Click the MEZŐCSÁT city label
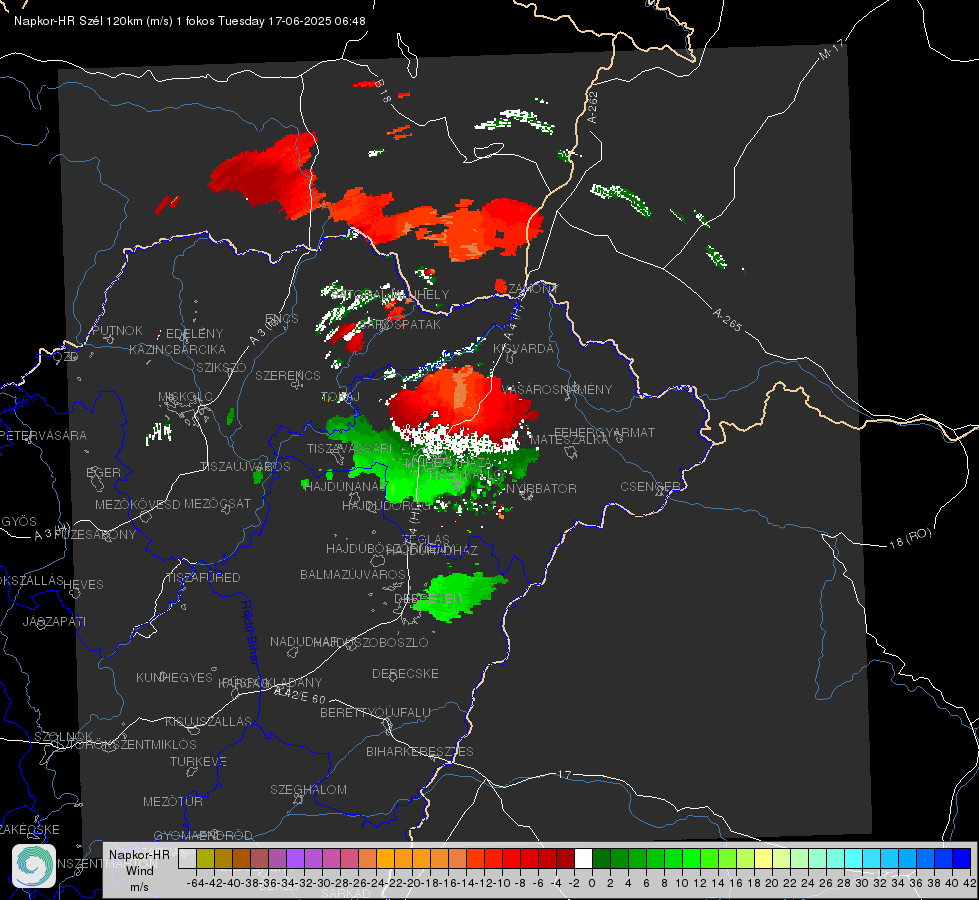The width and height of the screenshot is (979, 900). click(x=217, y=503)
